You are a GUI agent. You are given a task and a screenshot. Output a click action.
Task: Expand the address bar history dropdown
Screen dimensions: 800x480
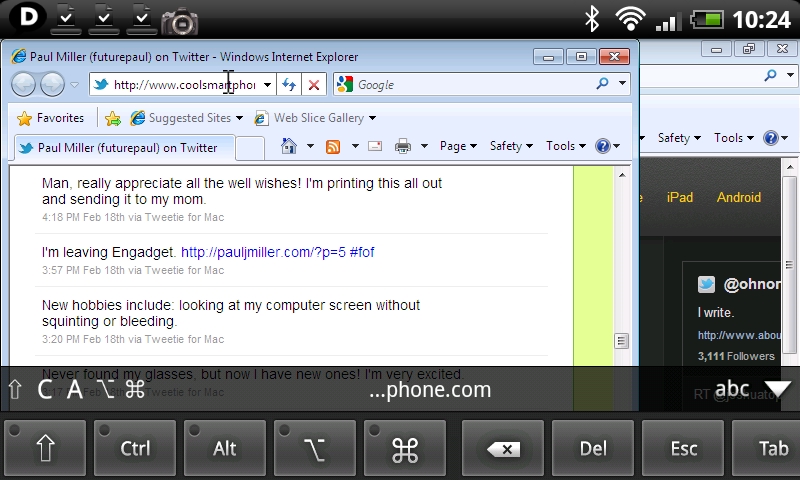point(267,85)
